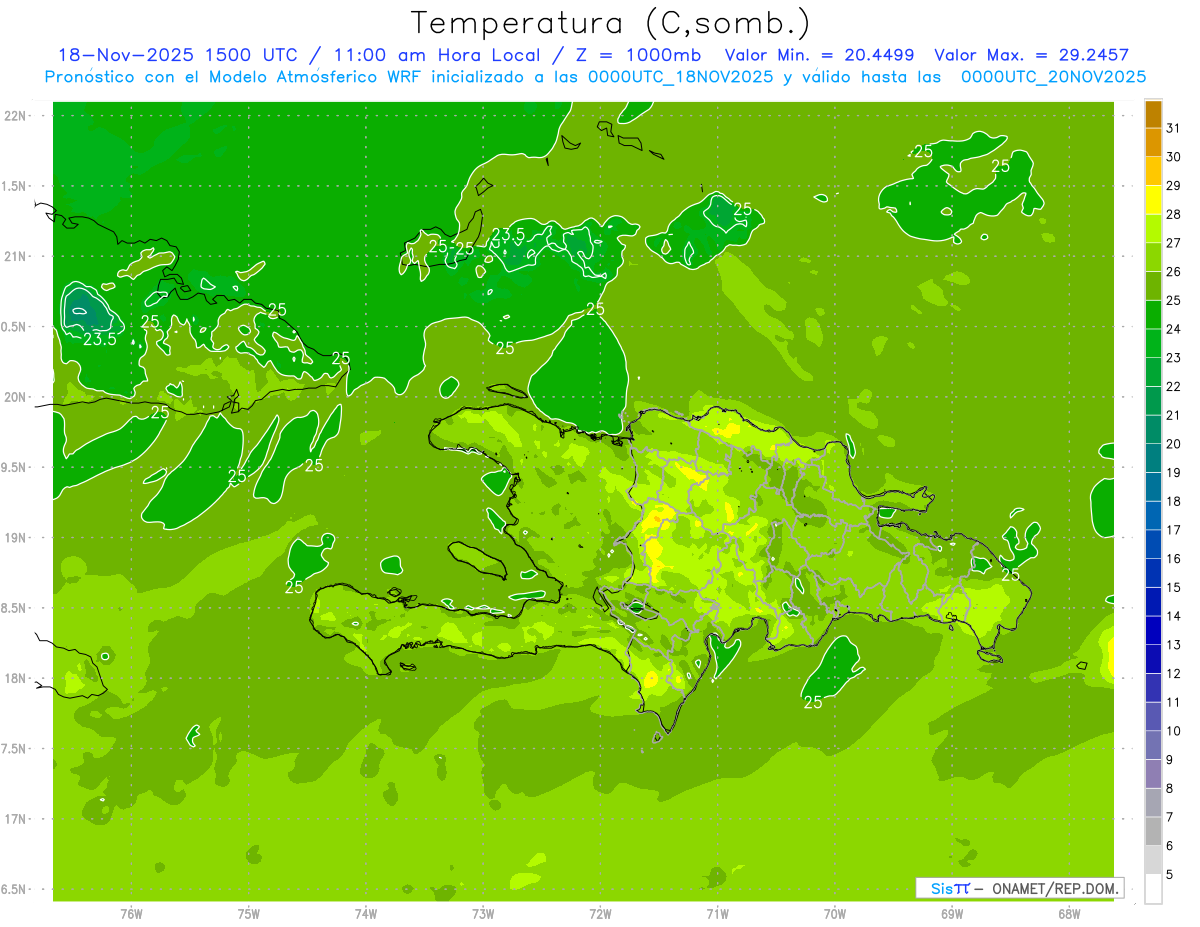
Task: Select the '18-Nov-2025 1500 UTC' date text
Action: (x=177, y=55)
